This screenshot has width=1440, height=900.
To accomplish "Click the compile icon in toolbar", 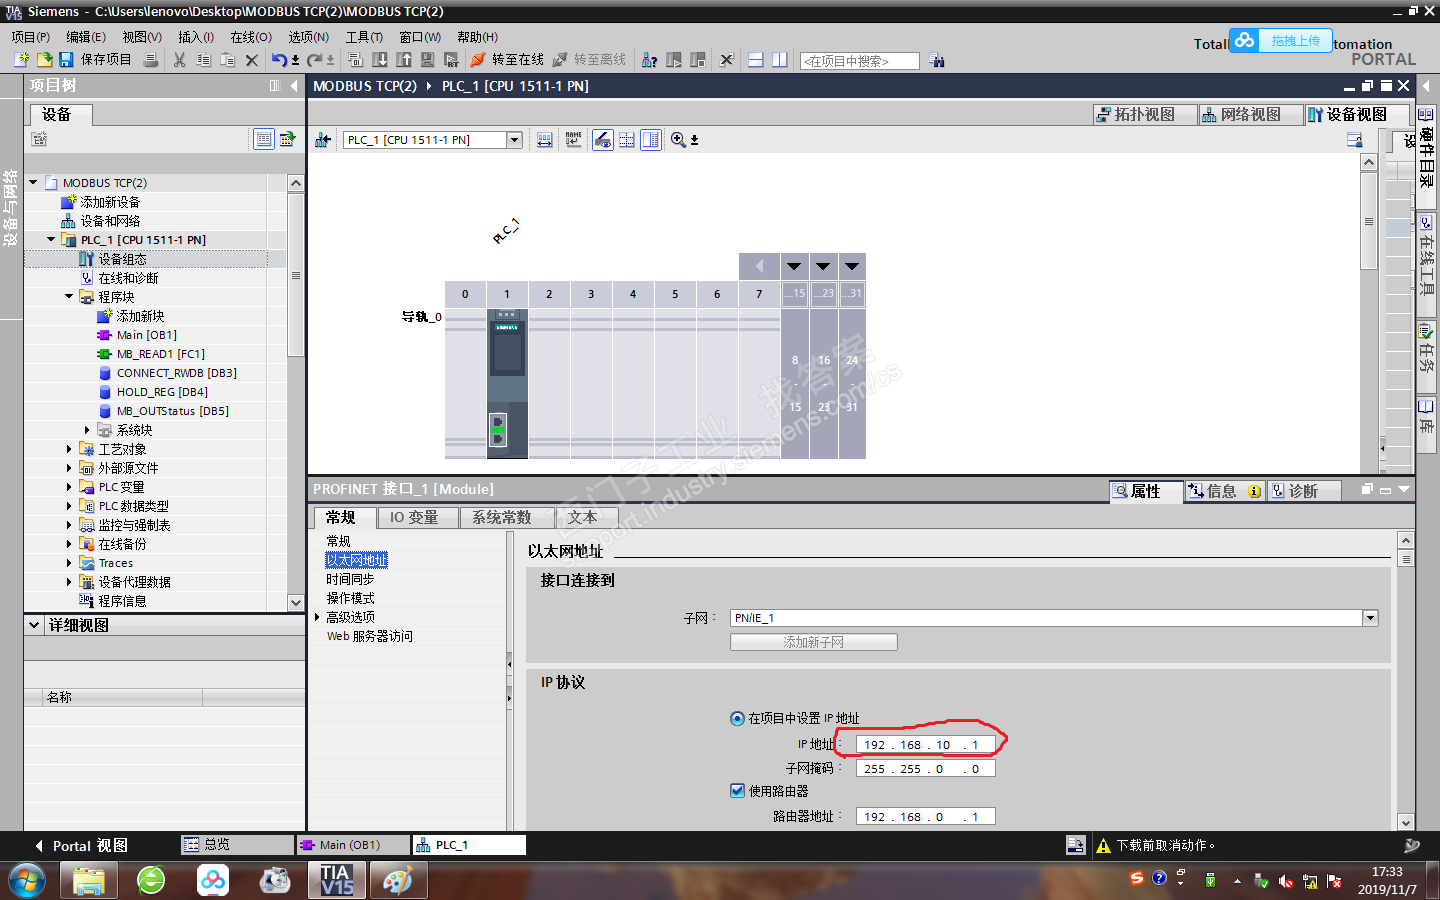I will 355,60.
